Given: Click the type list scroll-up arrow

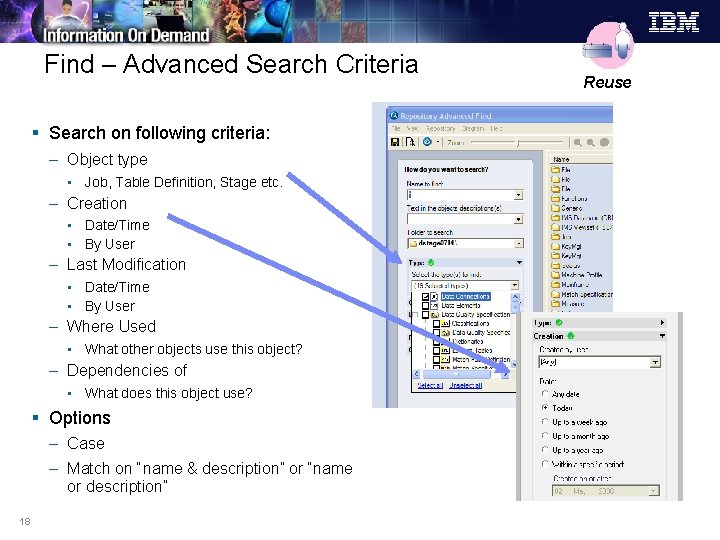Looking at the screenshot, I should (515, 297).
